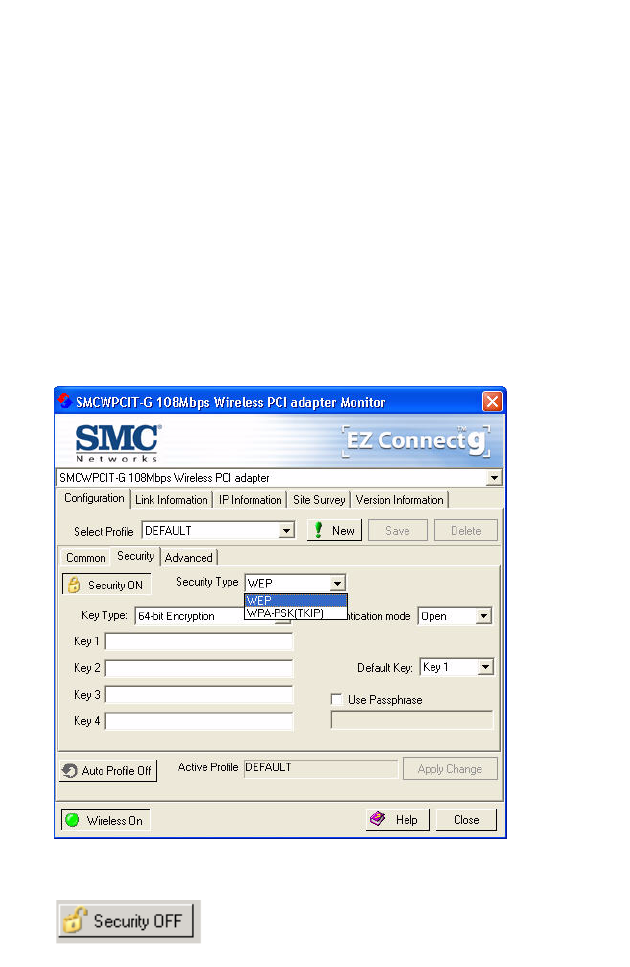Click the Key 4 input field
The image size is (630, 967).
pyautogui.click(x=199, y=721)
